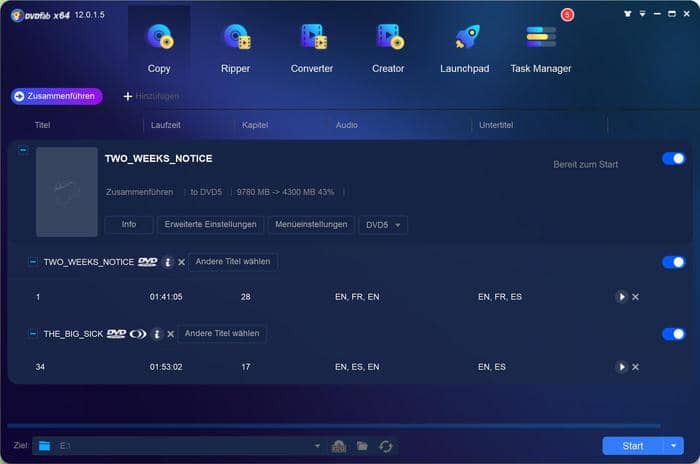
Task: Click runtime 01:53:02 of title 34
Action: pos(166,367)
